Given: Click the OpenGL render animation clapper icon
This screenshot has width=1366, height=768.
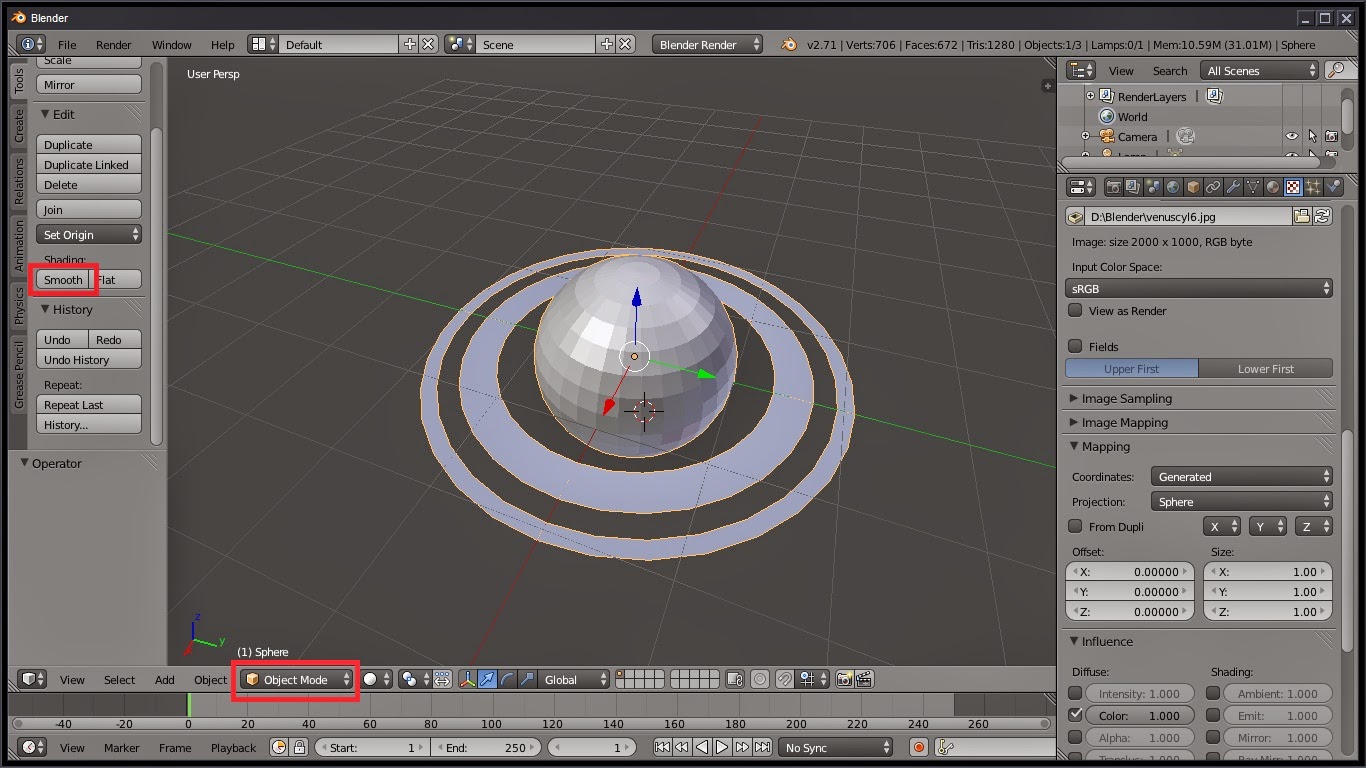Looking at the screenshot, I should (x=864, y=679).
